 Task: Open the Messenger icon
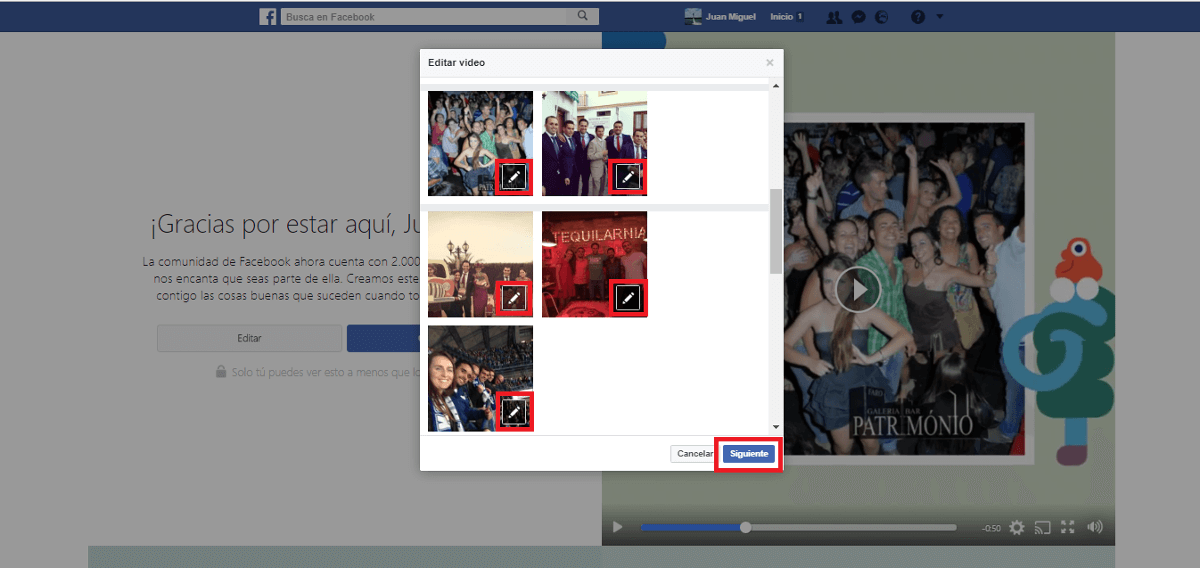[x=859, y=17]
